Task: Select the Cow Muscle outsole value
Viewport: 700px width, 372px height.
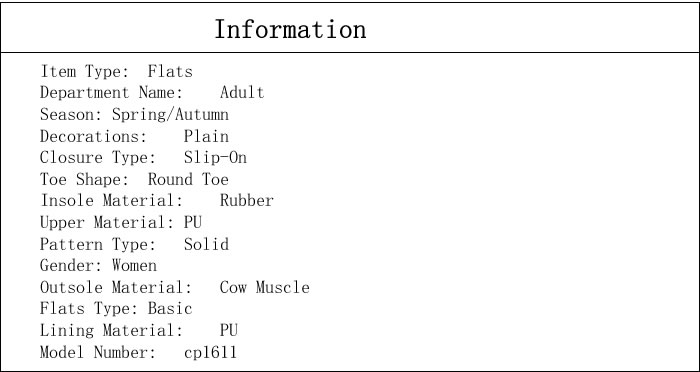Action: pyautogui.click(x=264, y=287)
